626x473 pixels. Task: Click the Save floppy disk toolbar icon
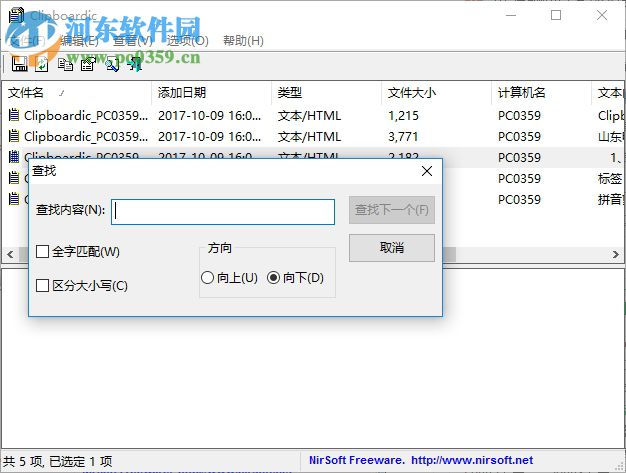(x=19, y=64)
